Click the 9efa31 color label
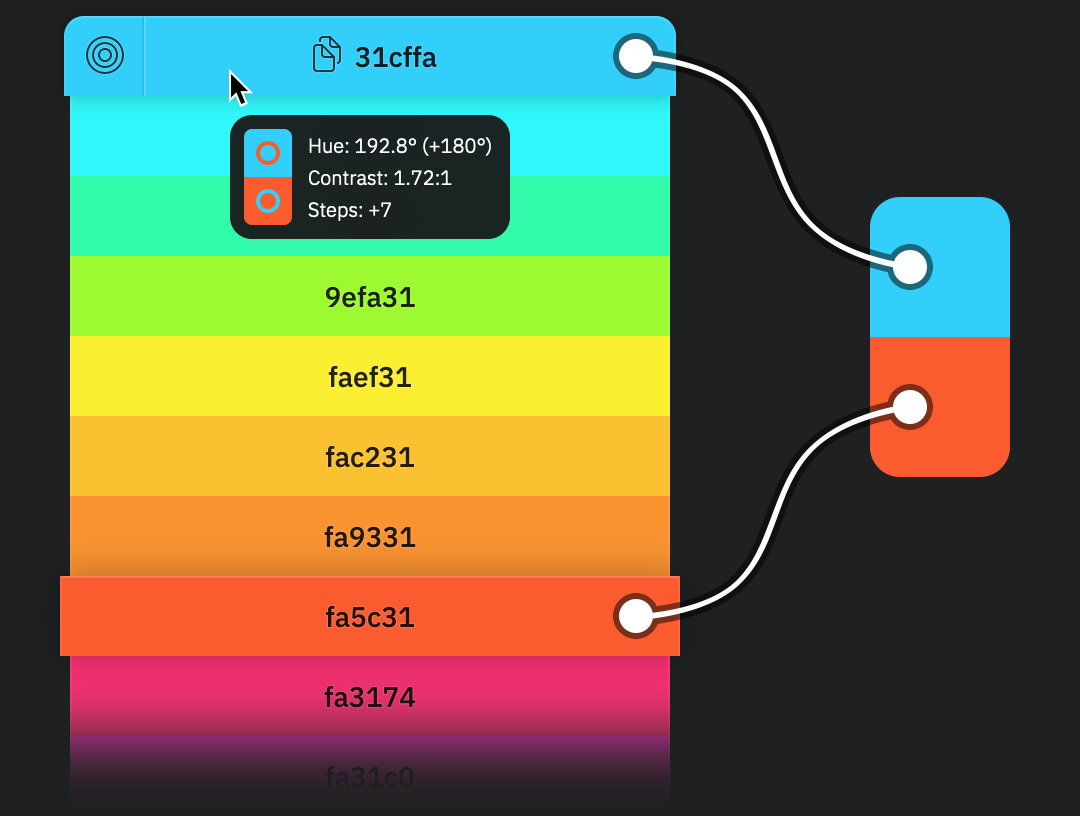This screenshot has height=816, width=1080. [370, 297]
